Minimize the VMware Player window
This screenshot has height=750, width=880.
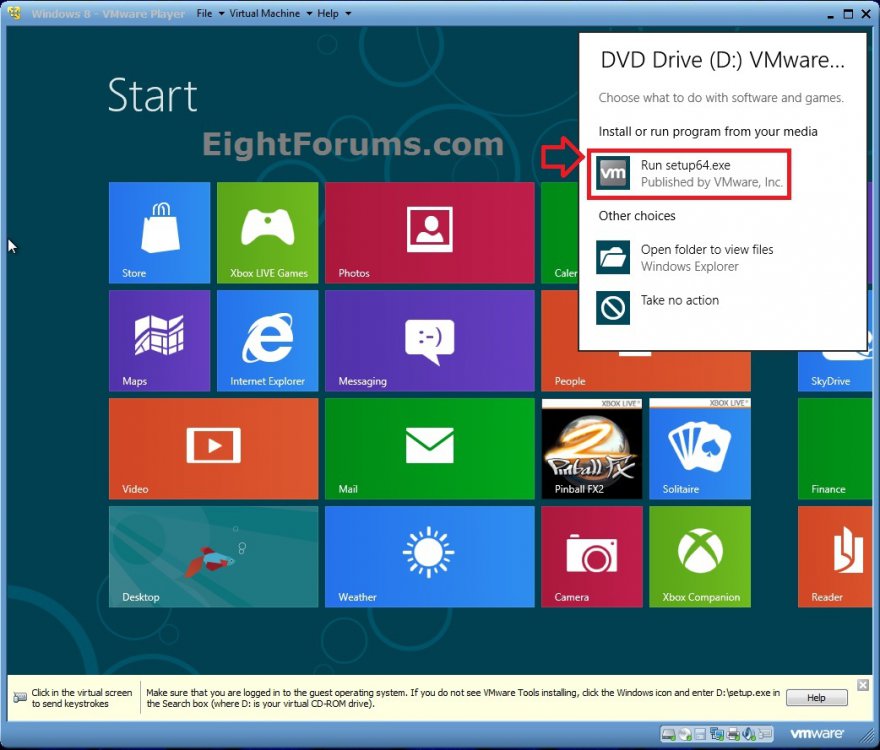[x=830, y=15]
